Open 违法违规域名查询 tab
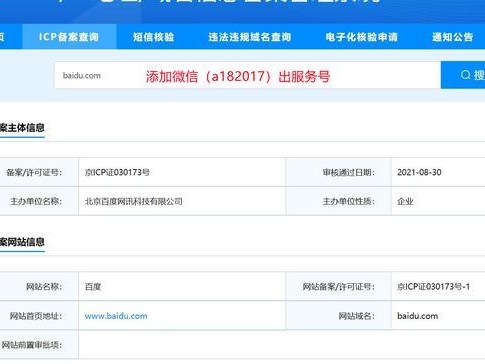 tap(250, 37)
